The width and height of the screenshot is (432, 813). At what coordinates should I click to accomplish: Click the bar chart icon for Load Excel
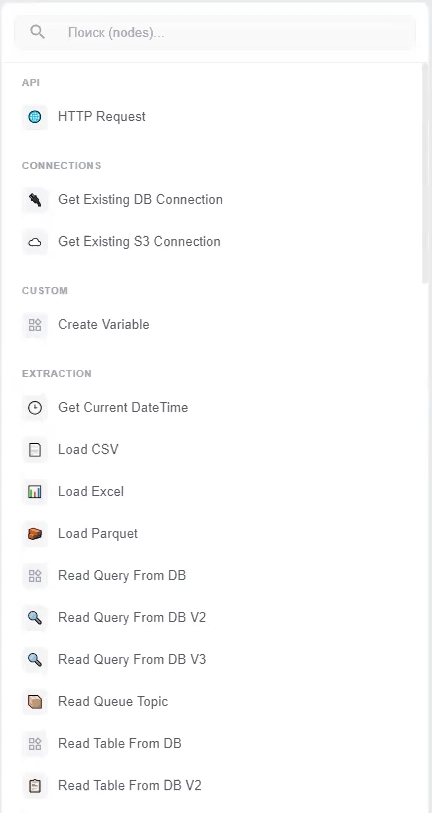[35, 492]
